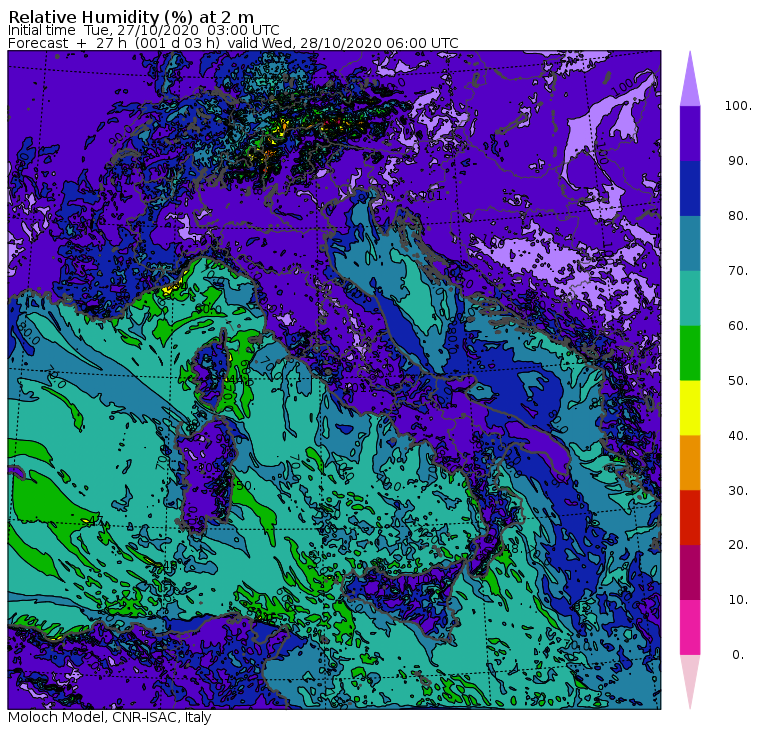Click the legend label "80."
Screen dimensions: 760x731
coord(738,216)
